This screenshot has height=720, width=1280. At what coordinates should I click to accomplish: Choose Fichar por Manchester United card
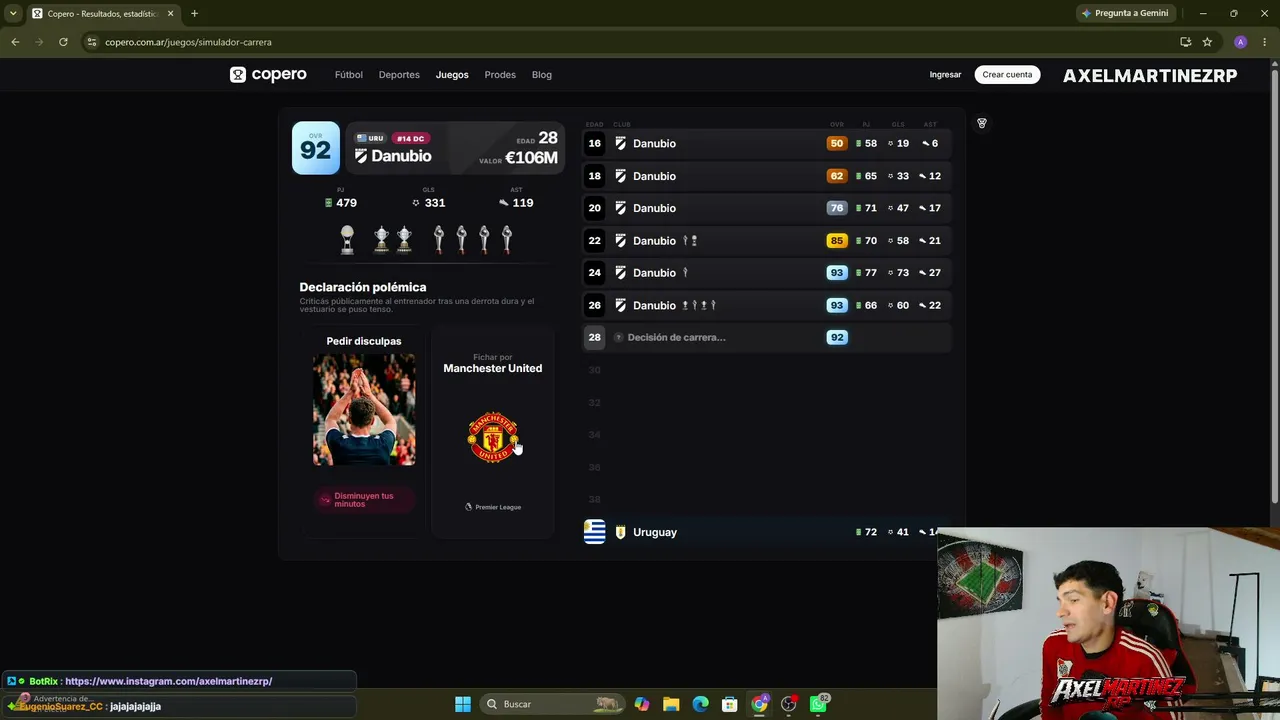(x=493, y=430)
